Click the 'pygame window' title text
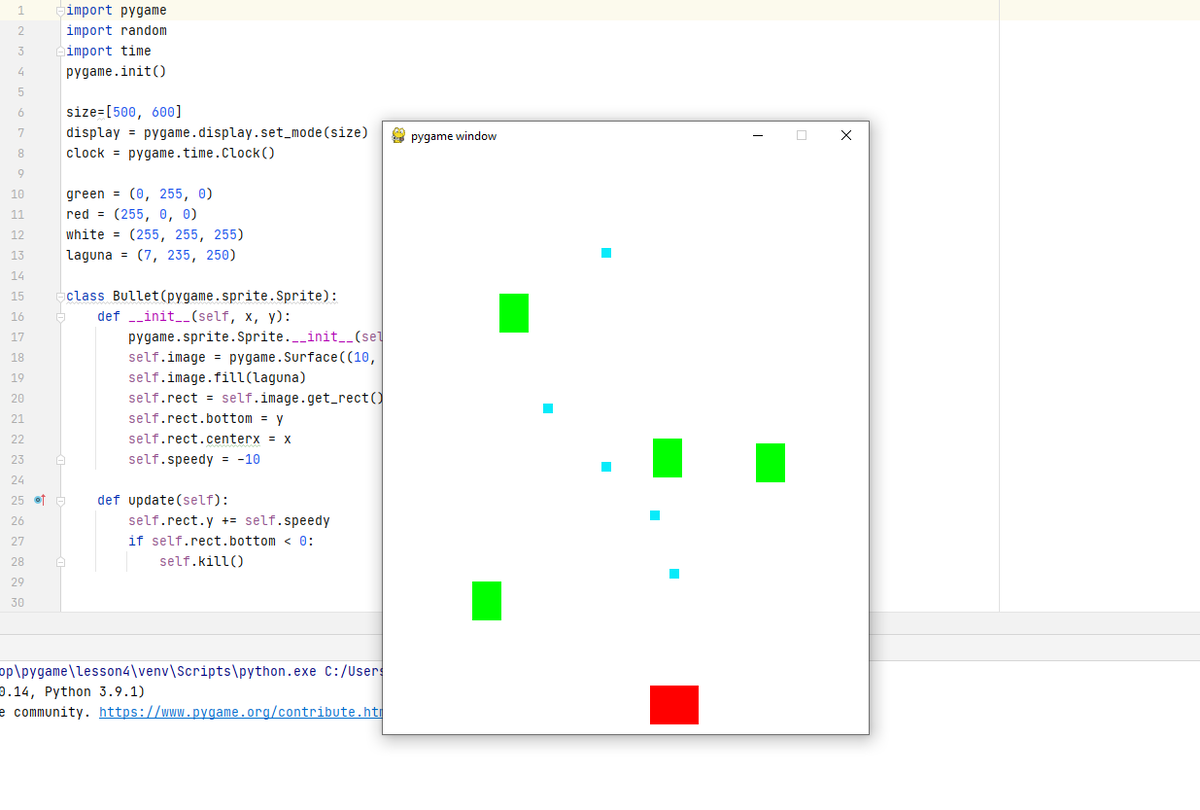The width and height of the screenshot is (1200, 810). [453, 136]
